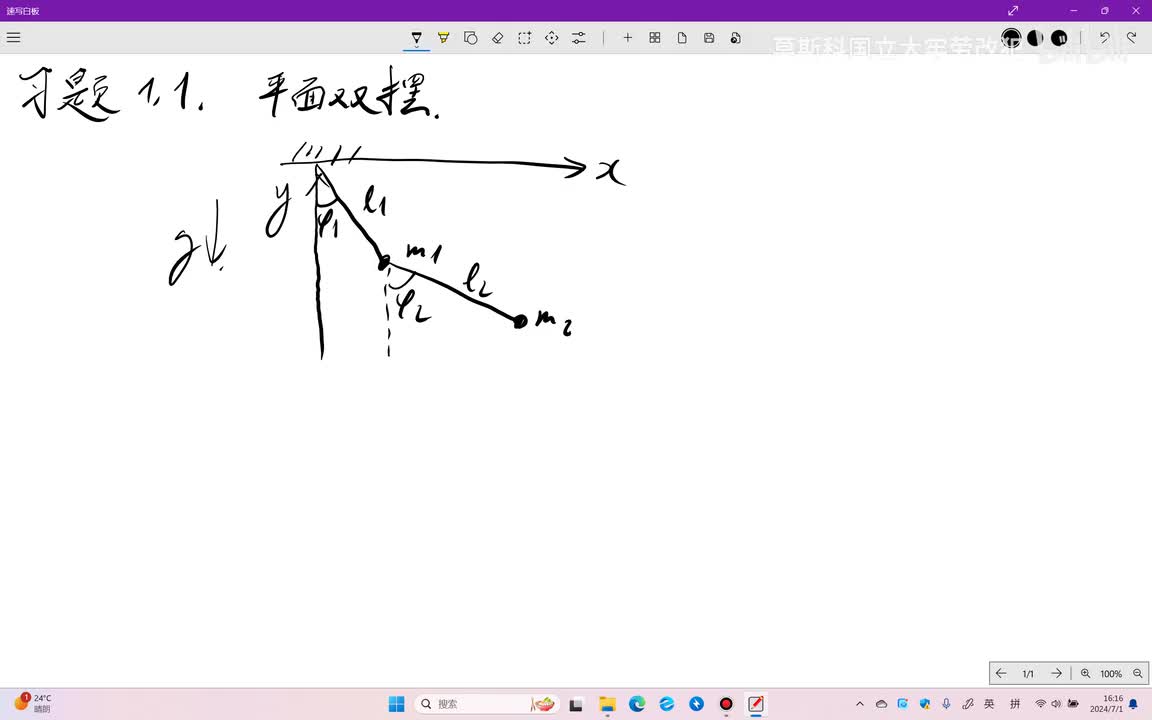The image size is (1152, 720).
Task: Select the first black pen preset
Action: pyautogui.click(x=1011, y=37)
